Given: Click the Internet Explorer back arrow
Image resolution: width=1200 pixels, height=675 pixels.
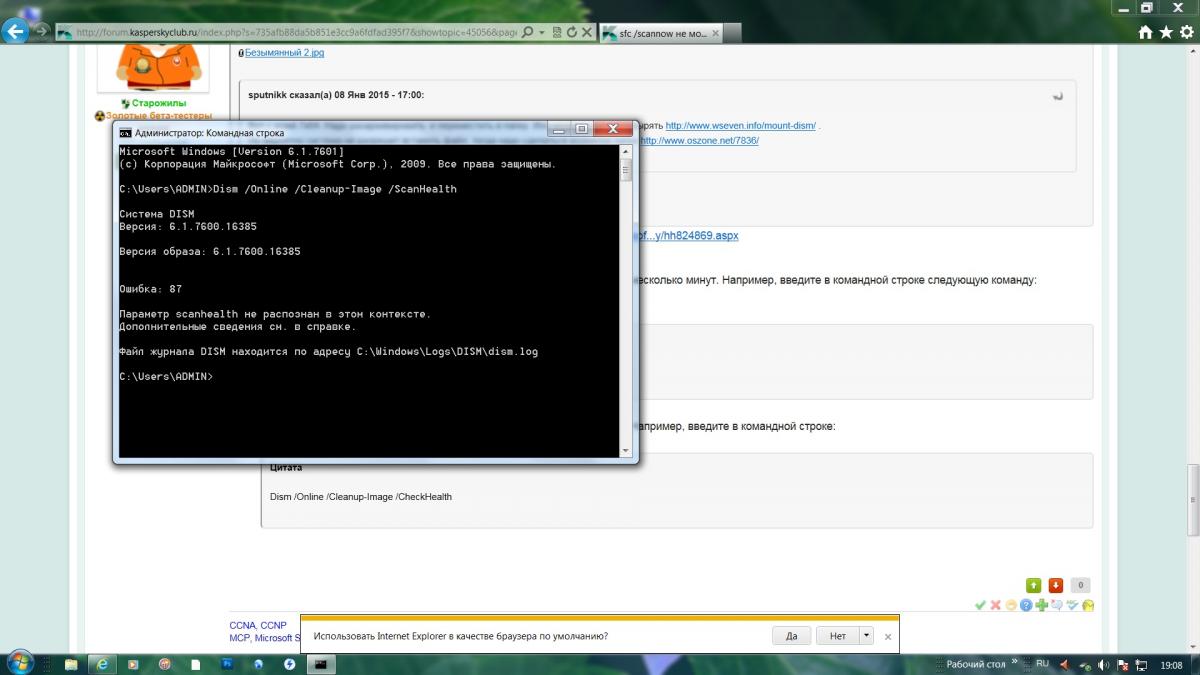Looking at the screenshot, I should (15, 32).
